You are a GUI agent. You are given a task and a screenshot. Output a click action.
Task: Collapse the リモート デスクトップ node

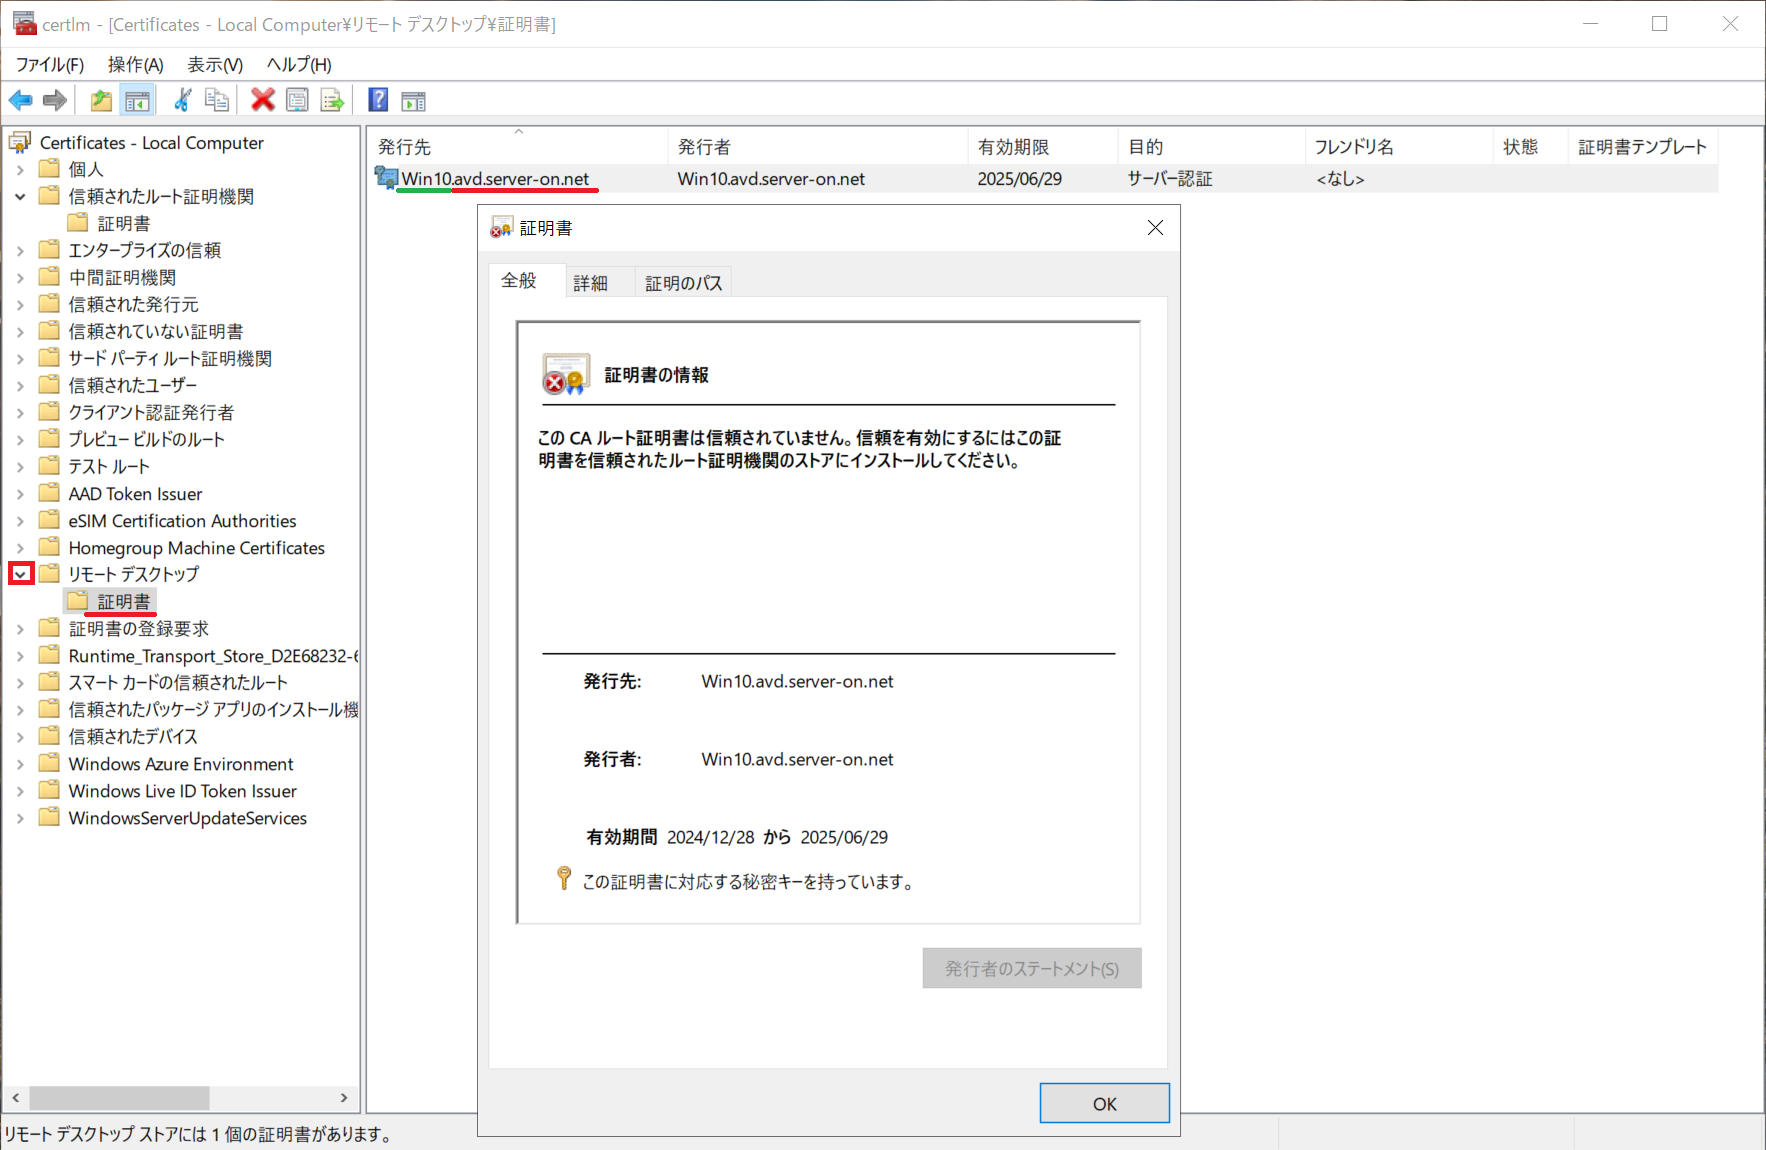point(20,574)
